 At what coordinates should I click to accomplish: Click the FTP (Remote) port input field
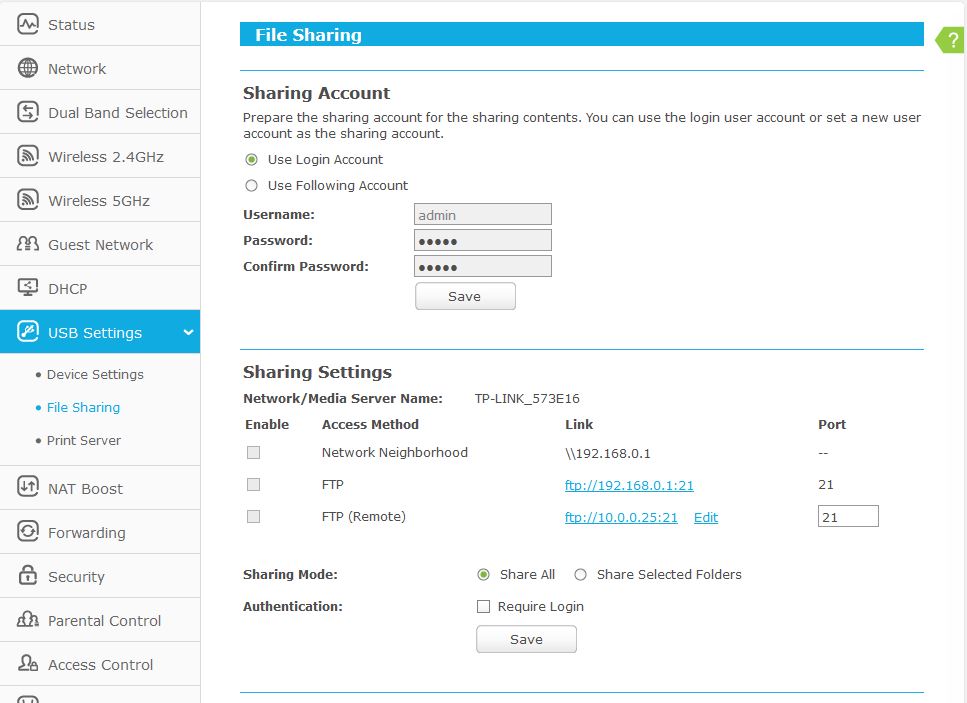[x=847, y=516]
